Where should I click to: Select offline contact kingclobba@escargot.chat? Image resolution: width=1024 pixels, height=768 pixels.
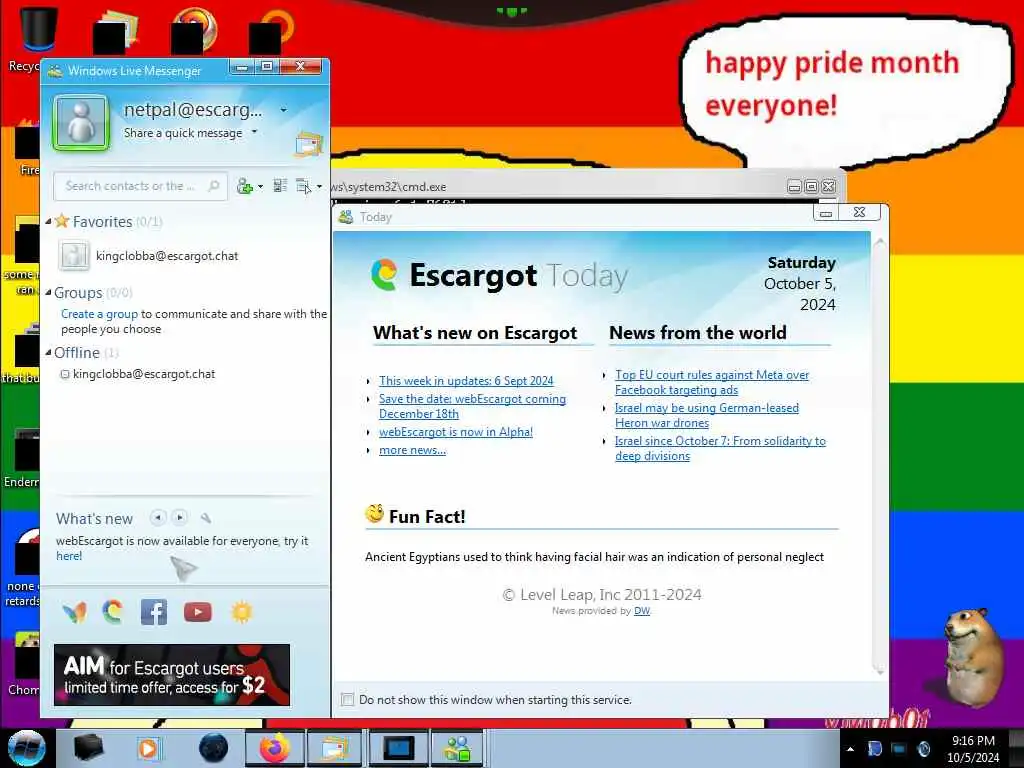pyautogui.click(x=144, y=374)
